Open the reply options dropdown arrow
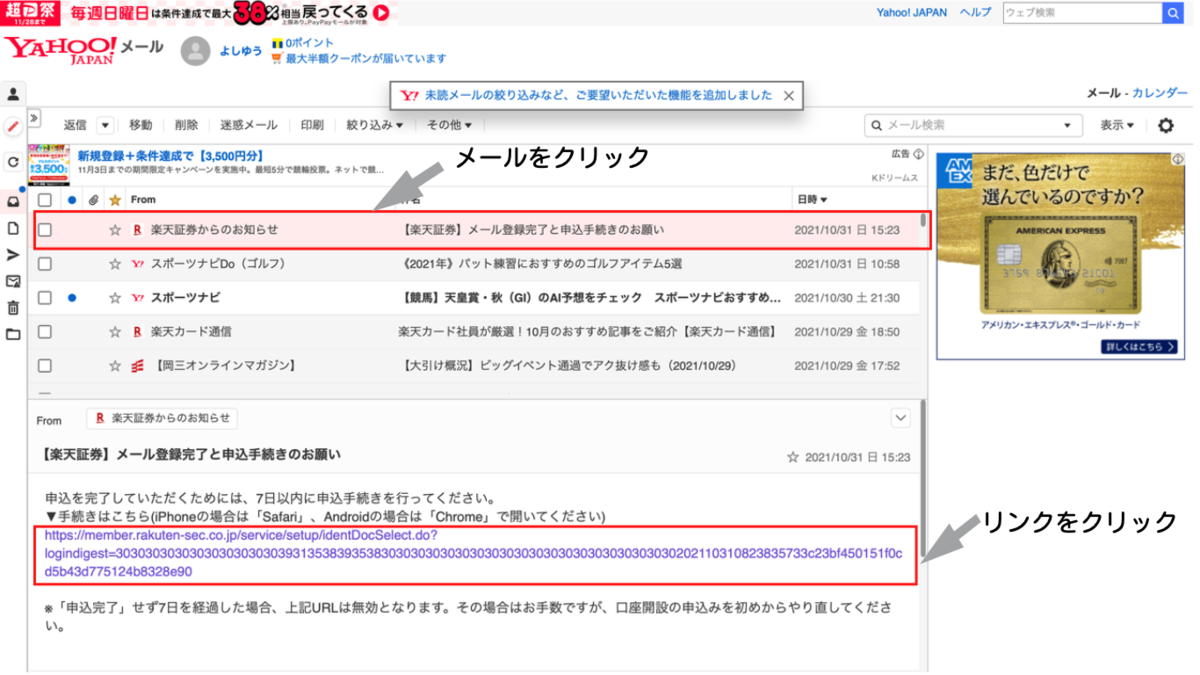This screenshot has height=675, width=1200. (x=104, y=125)
